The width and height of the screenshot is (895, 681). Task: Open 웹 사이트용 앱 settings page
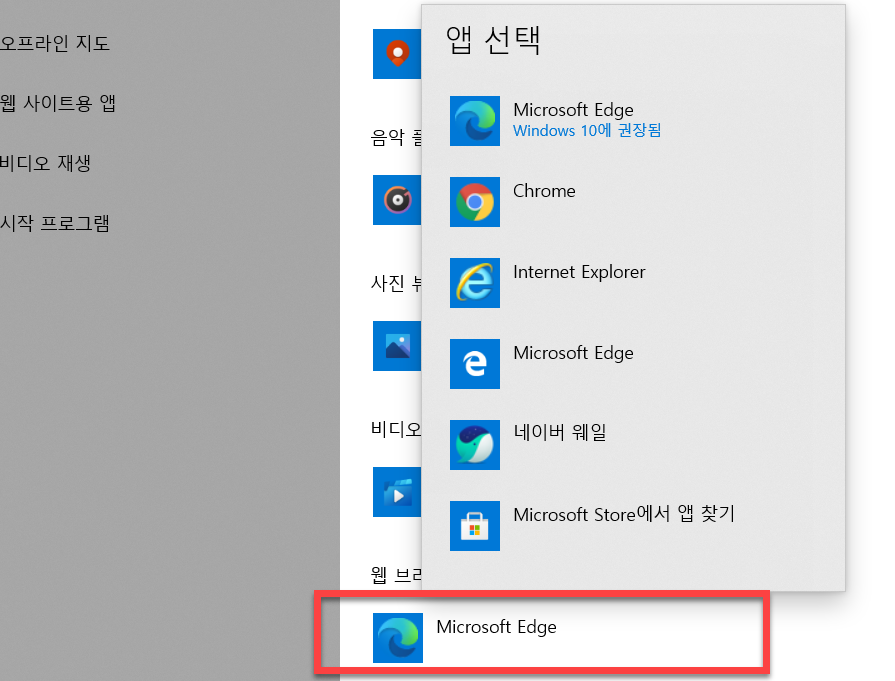(58, 103)
